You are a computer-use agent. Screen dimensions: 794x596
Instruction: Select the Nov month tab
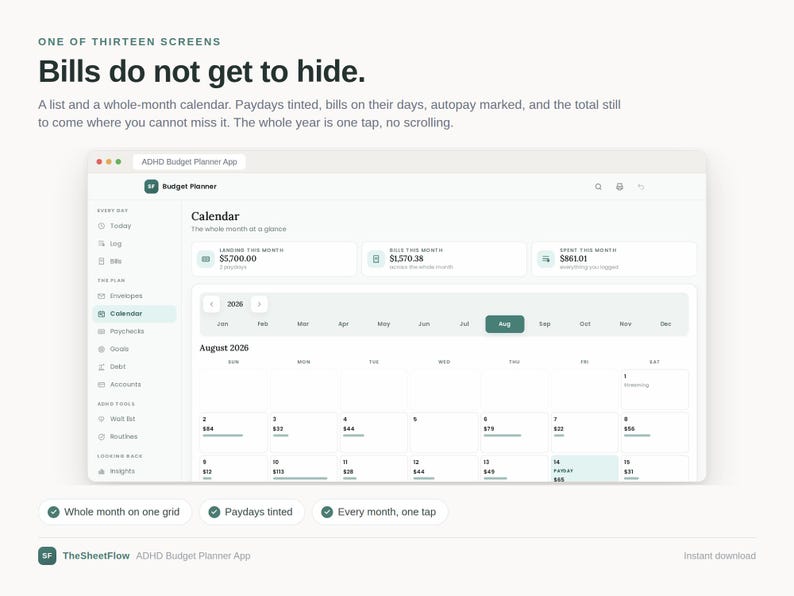625,324
